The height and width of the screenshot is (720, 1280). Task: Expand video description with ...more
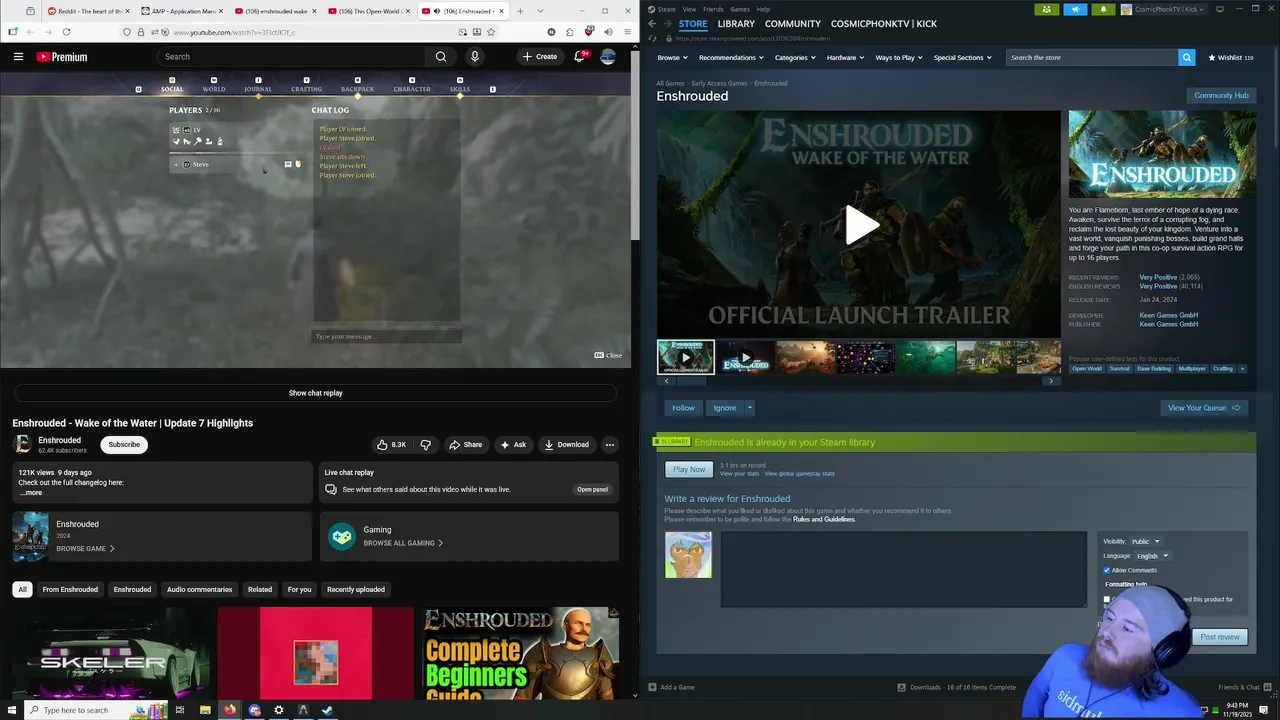(32, 493)
